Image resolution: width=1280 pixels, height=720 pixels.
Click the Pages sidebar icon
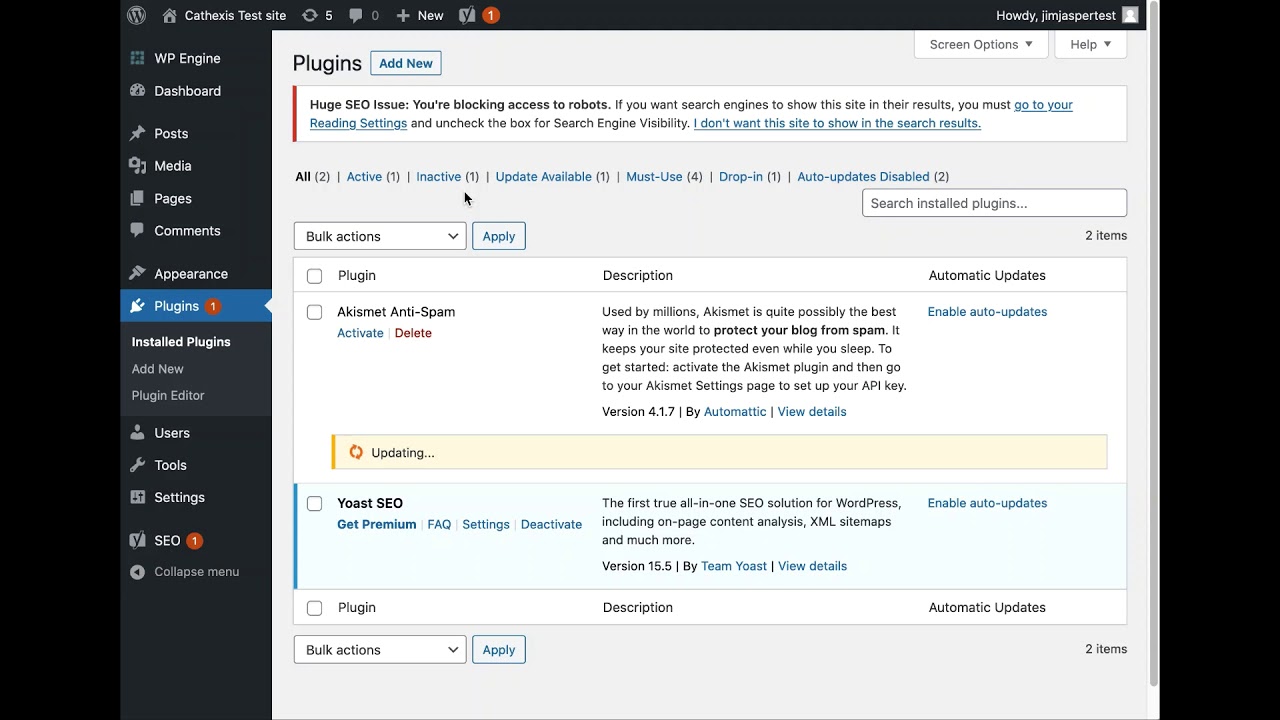click(x=137, y=198)
